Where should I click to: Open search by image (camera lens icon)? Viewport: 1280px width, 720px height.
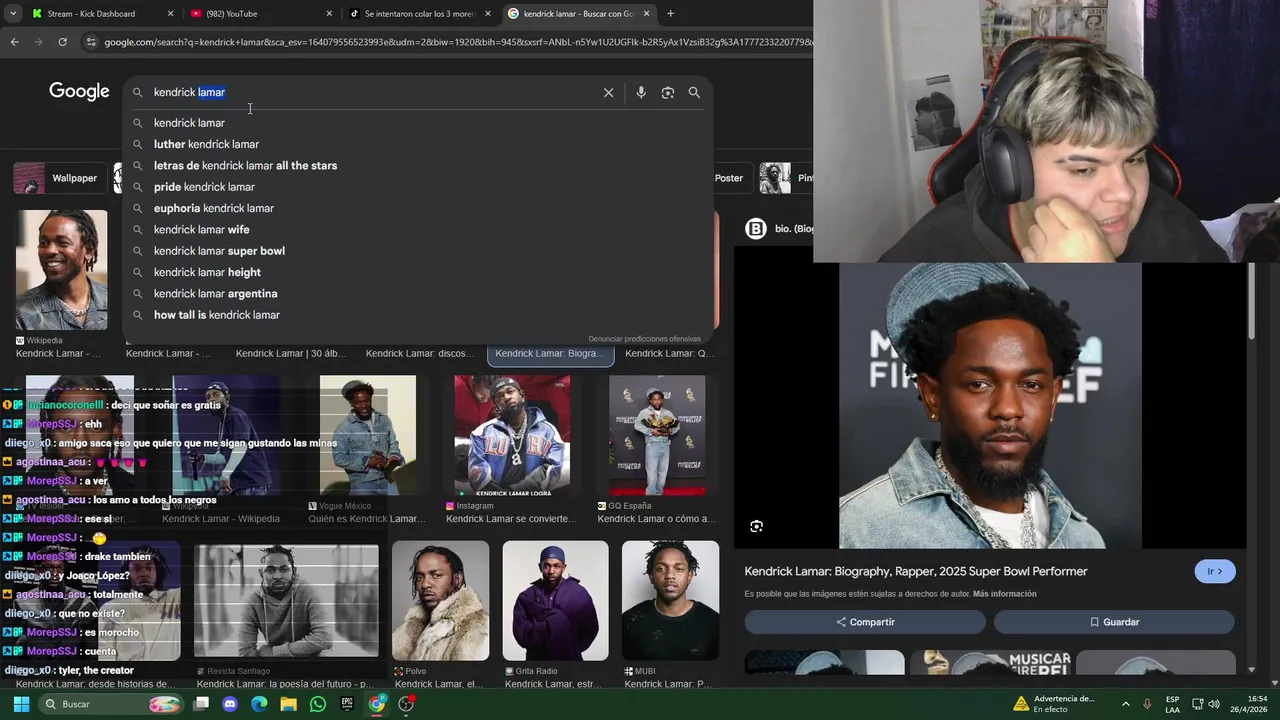tap(668, 92)
